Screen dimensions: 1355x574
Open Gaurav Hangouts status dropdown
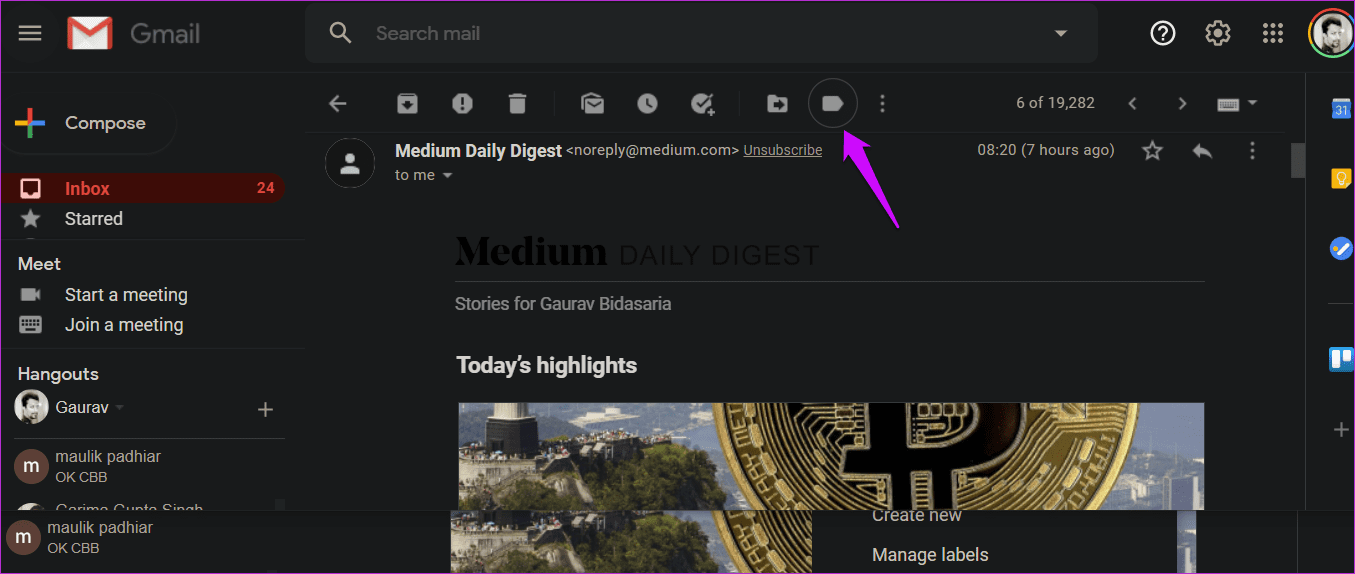click(x=120, y=408)
